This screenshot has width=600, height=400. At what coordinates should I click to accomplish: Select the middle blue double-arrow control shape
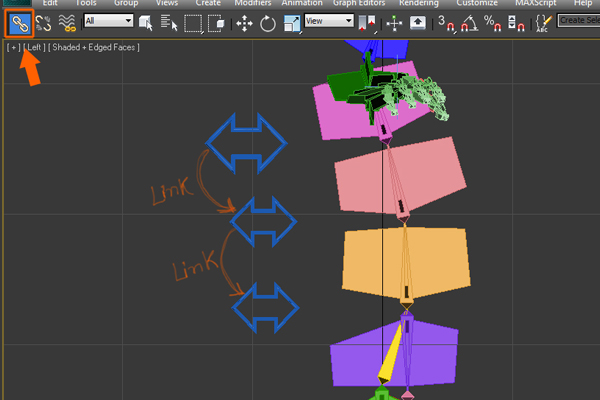(x=263, y=221)
